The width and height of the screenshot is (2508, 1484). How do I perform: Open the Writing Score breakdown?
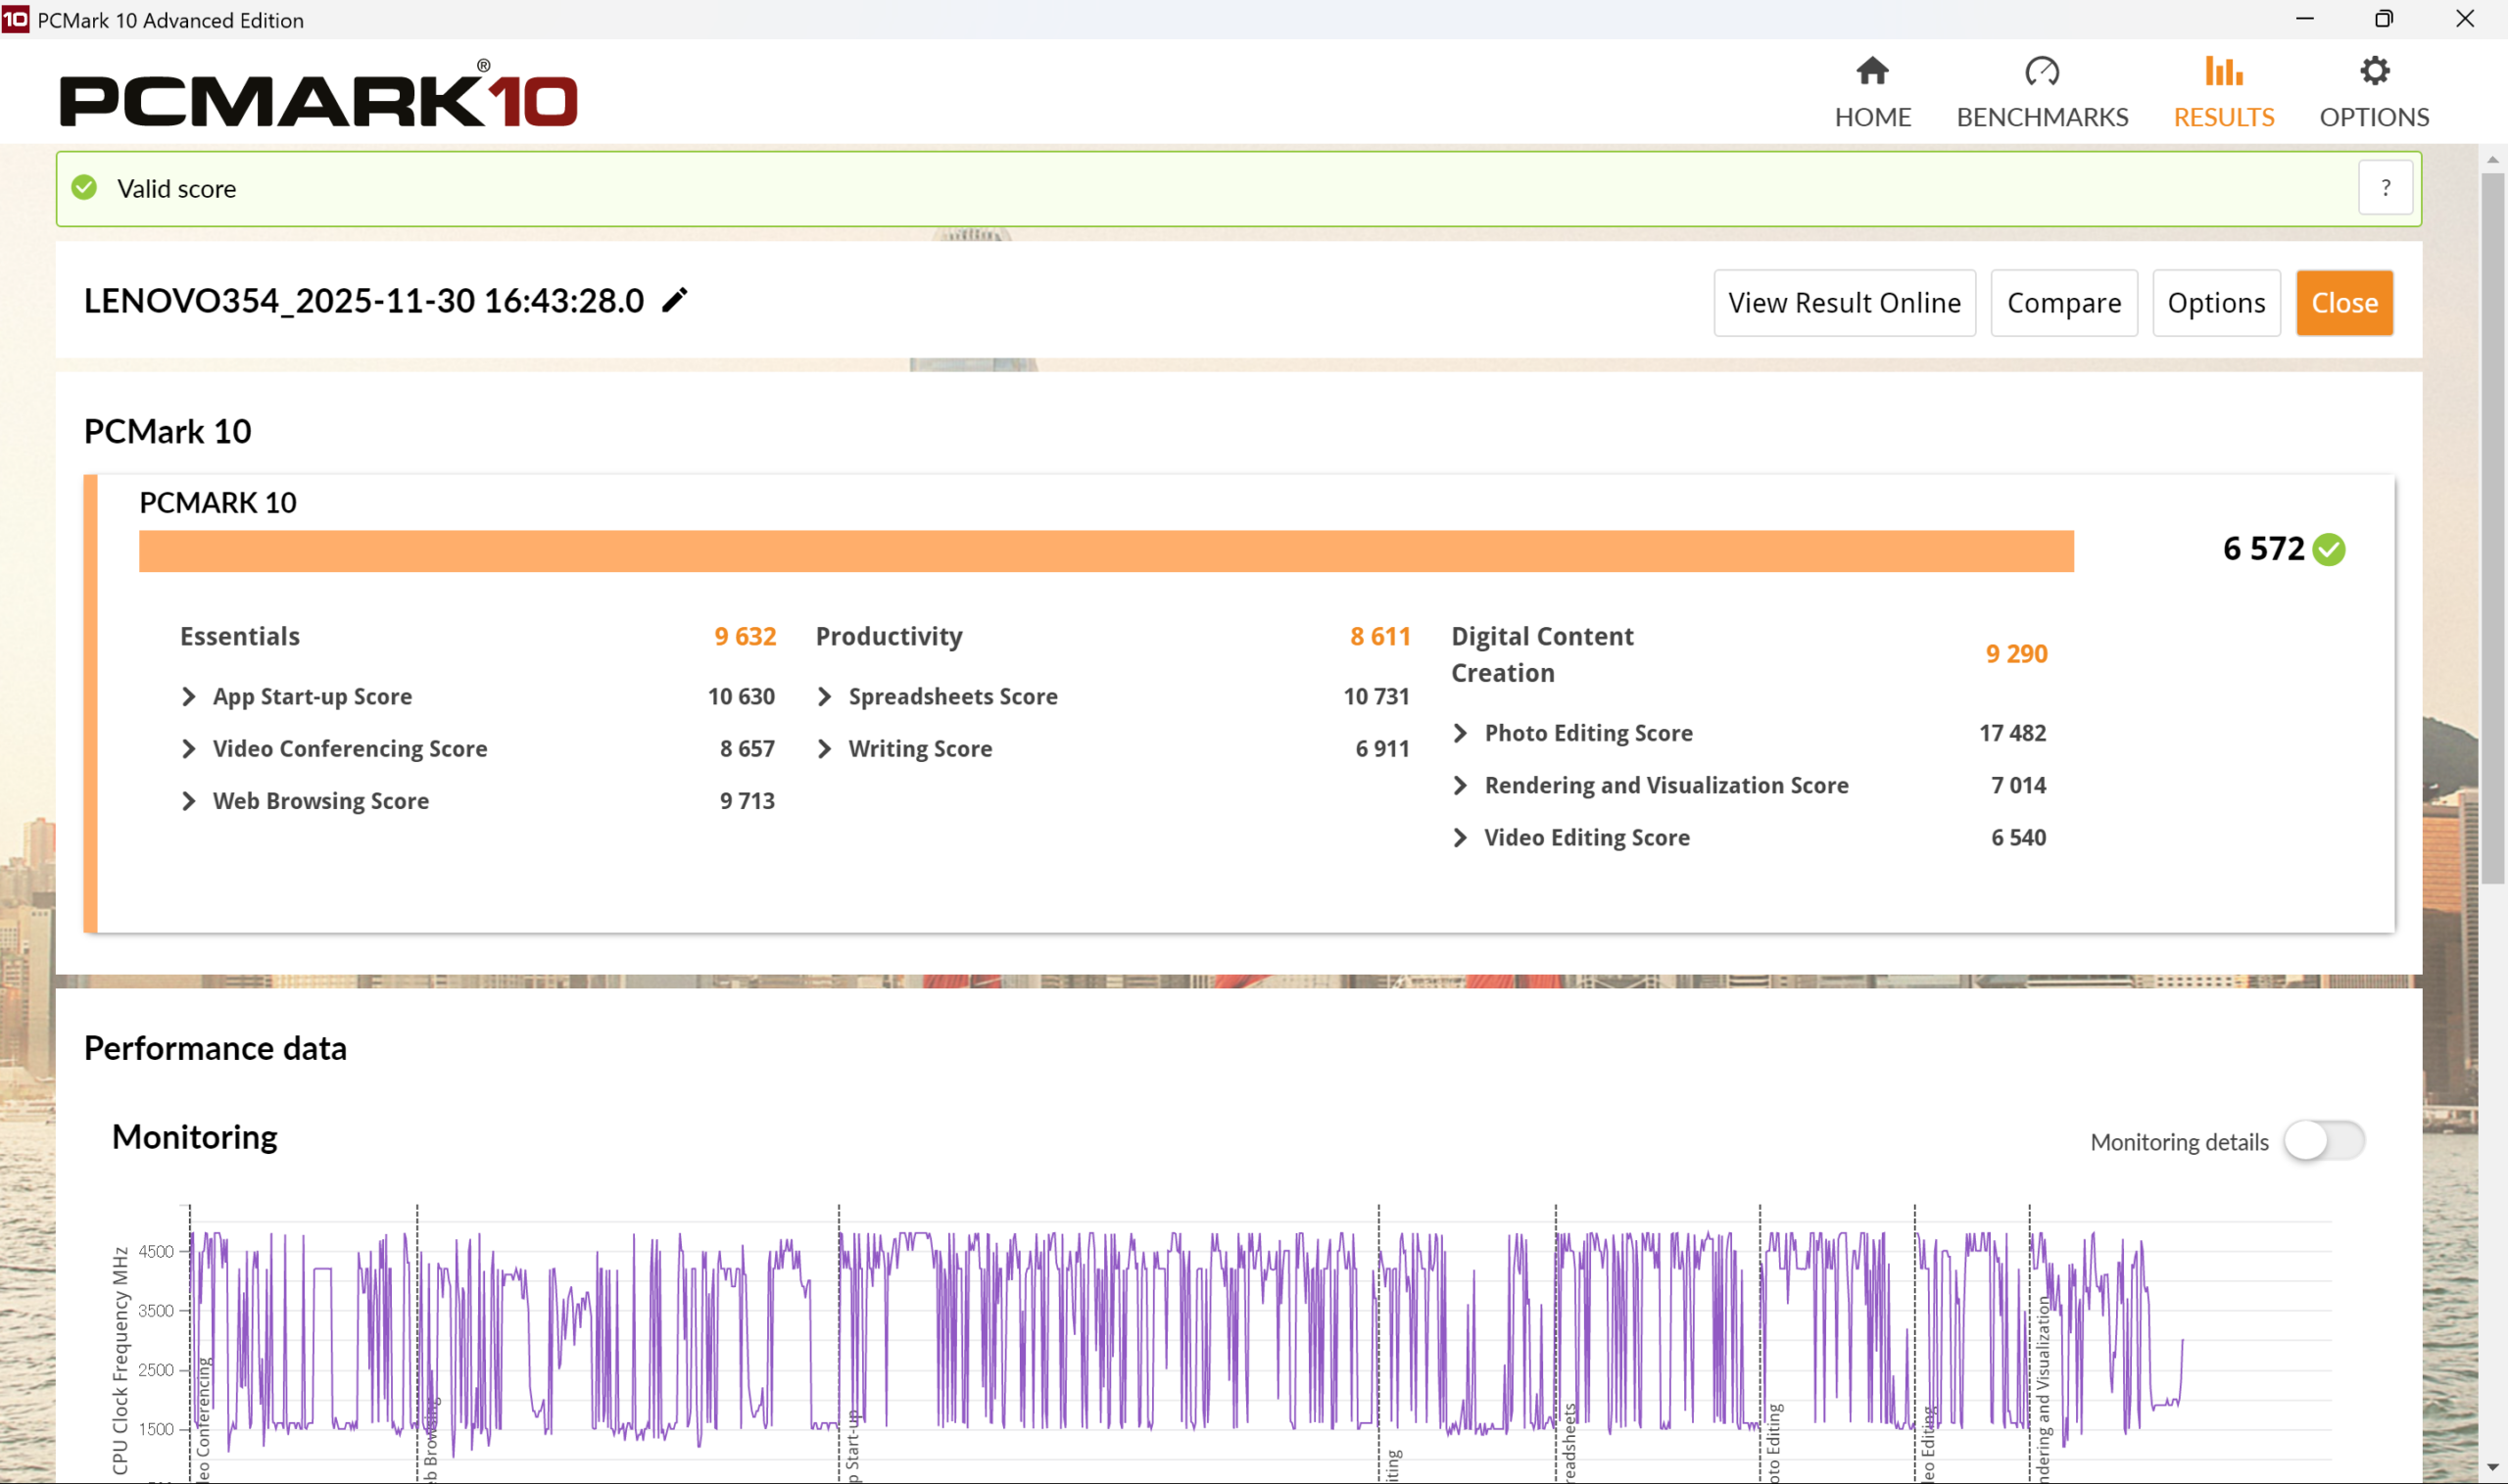(824, 748)
